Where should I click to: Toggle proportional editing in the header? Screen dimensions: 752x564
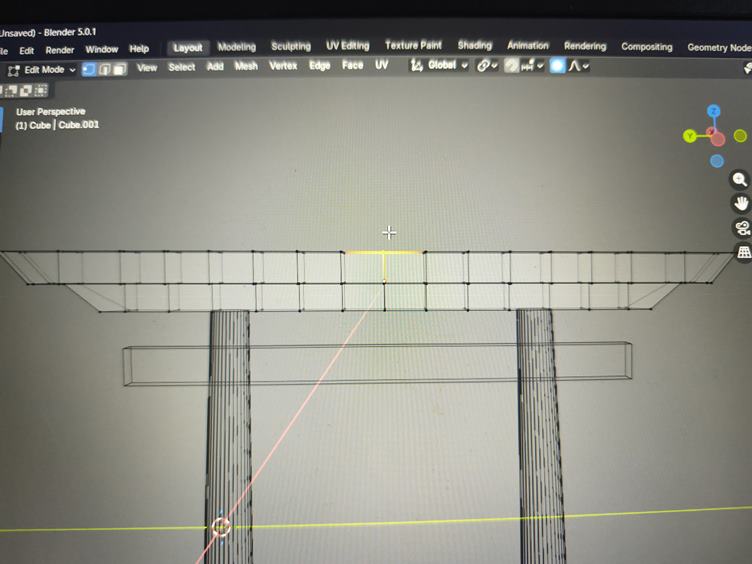(x=557, y=66)
